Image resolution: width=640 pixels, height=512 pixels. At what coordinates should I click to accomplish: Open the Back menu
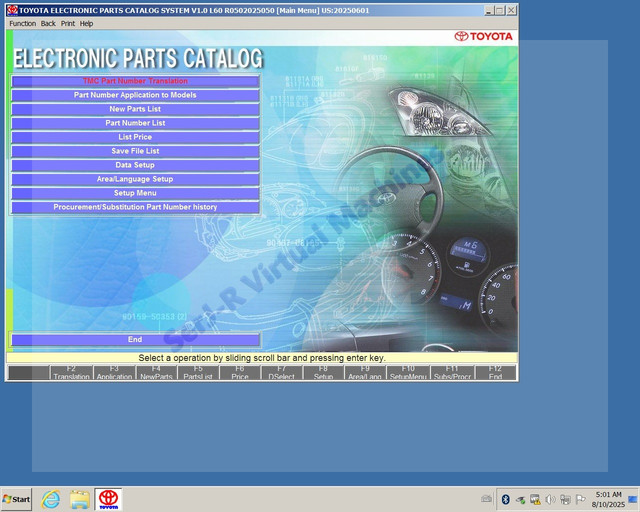[48, 24]
